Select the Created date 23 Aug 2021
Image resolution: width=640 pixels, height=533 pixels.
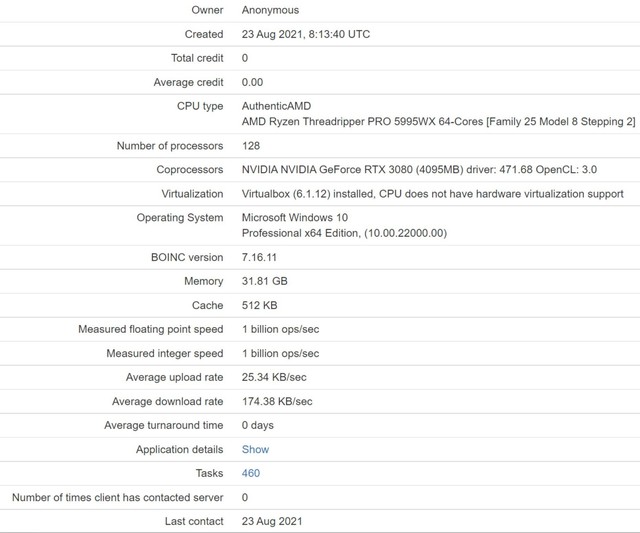click(272, 34)
